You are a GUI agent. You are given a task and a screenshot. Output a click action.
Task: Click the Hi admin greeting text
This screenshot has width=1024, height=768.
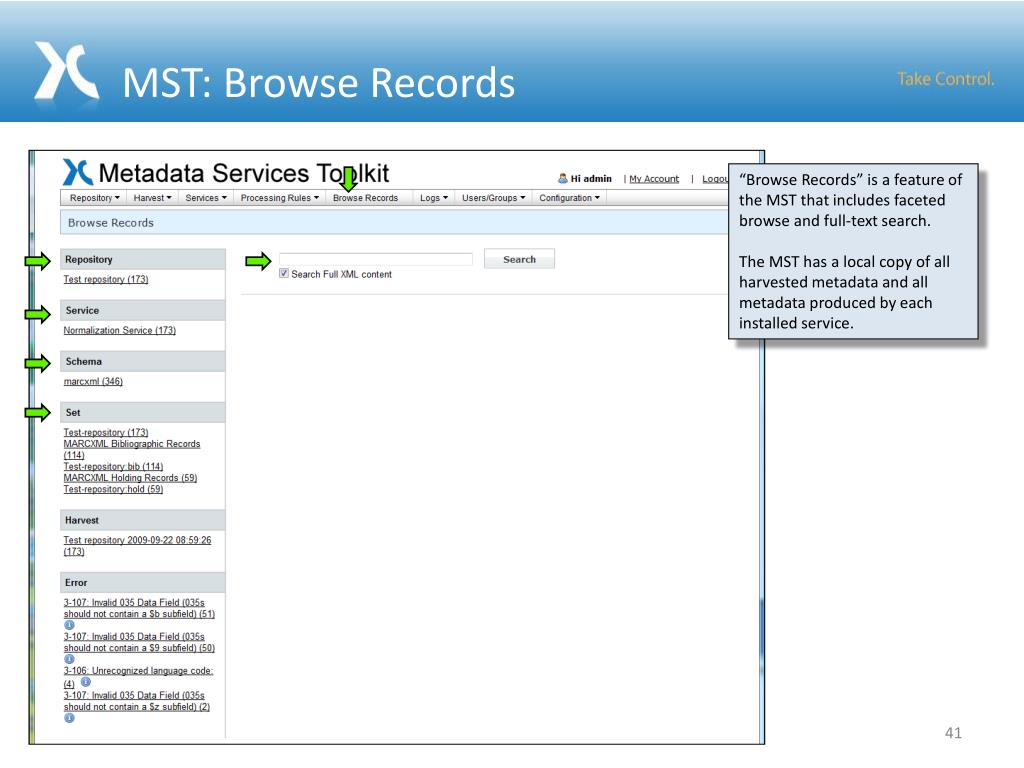[x=591, y=178]
